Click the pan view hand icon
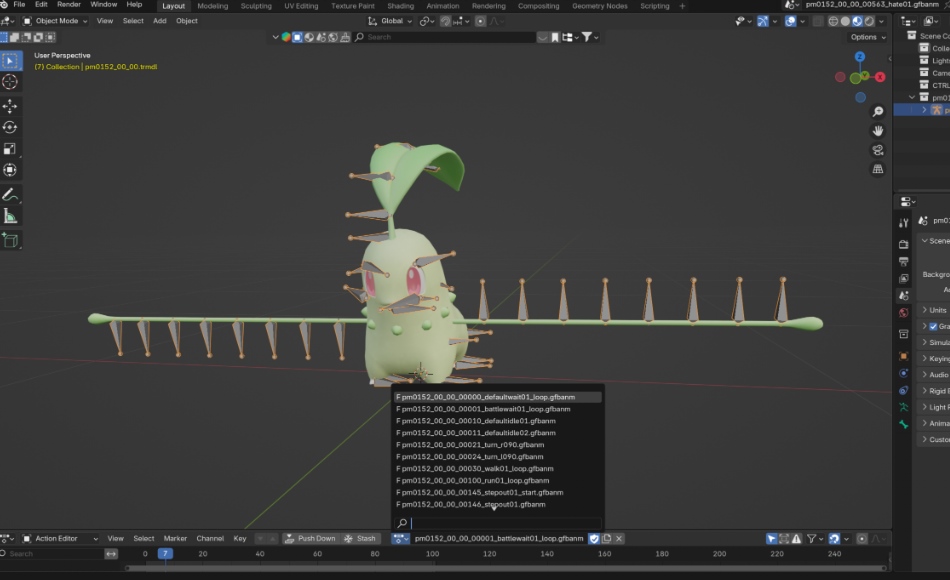This screenshot has width=950, height=580. [877, 131]
